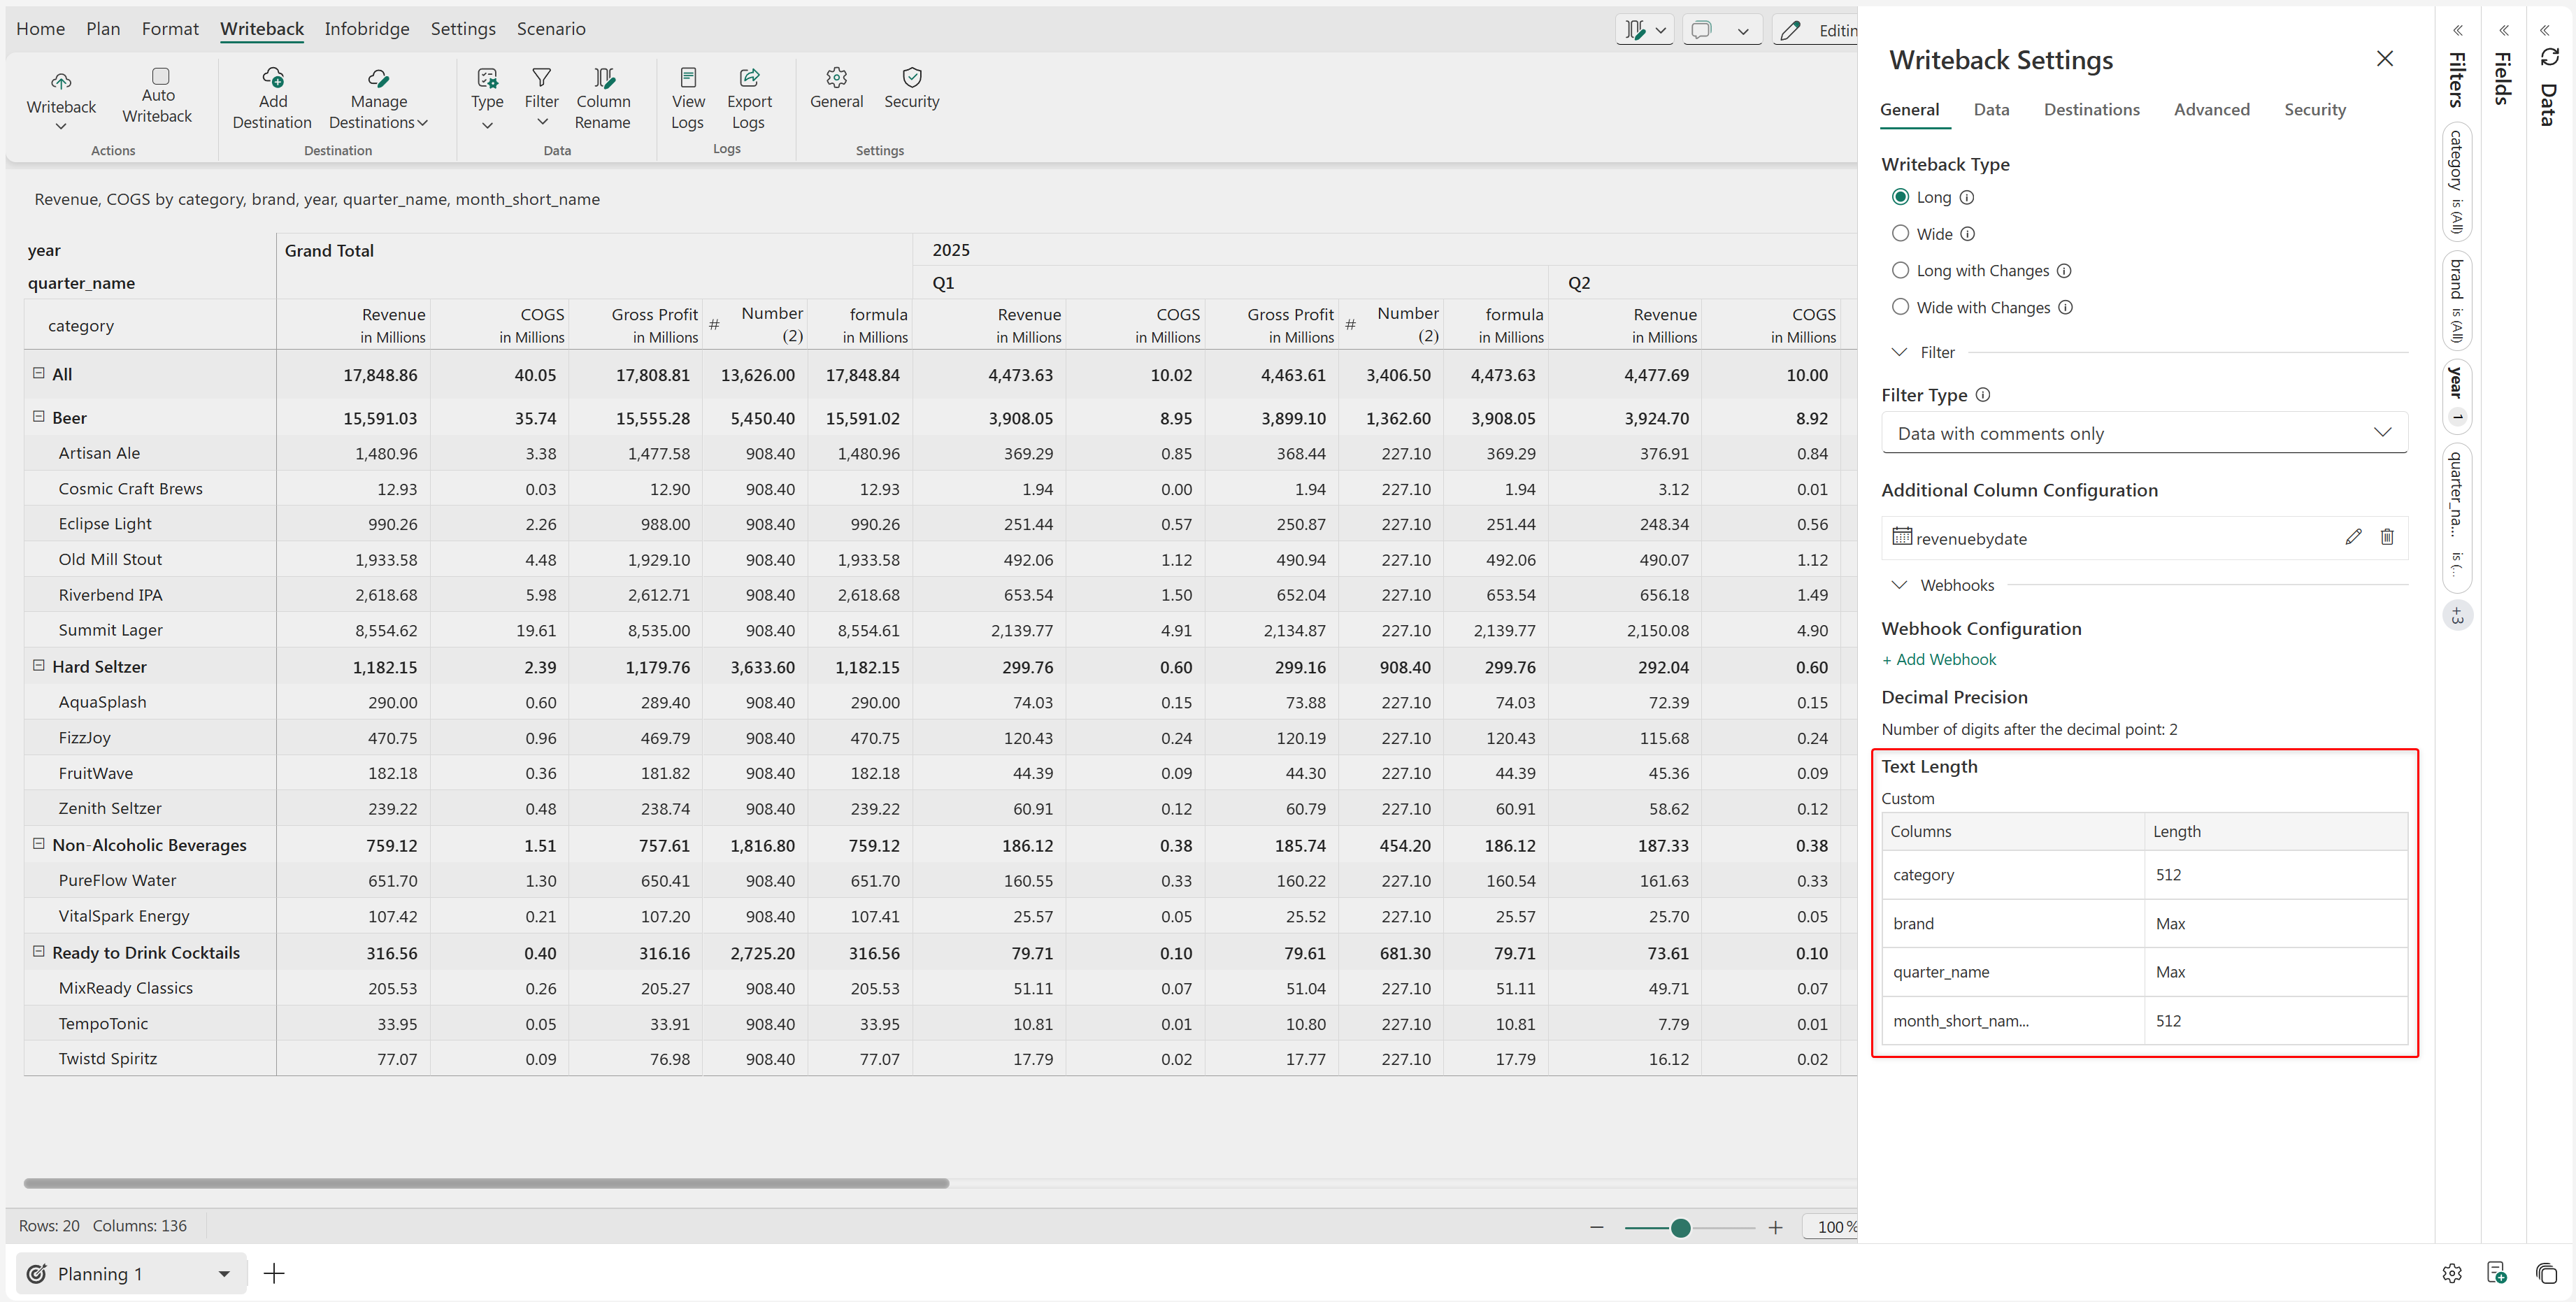Enable the Auto Writeback checkbox

(x=160, y=76)
